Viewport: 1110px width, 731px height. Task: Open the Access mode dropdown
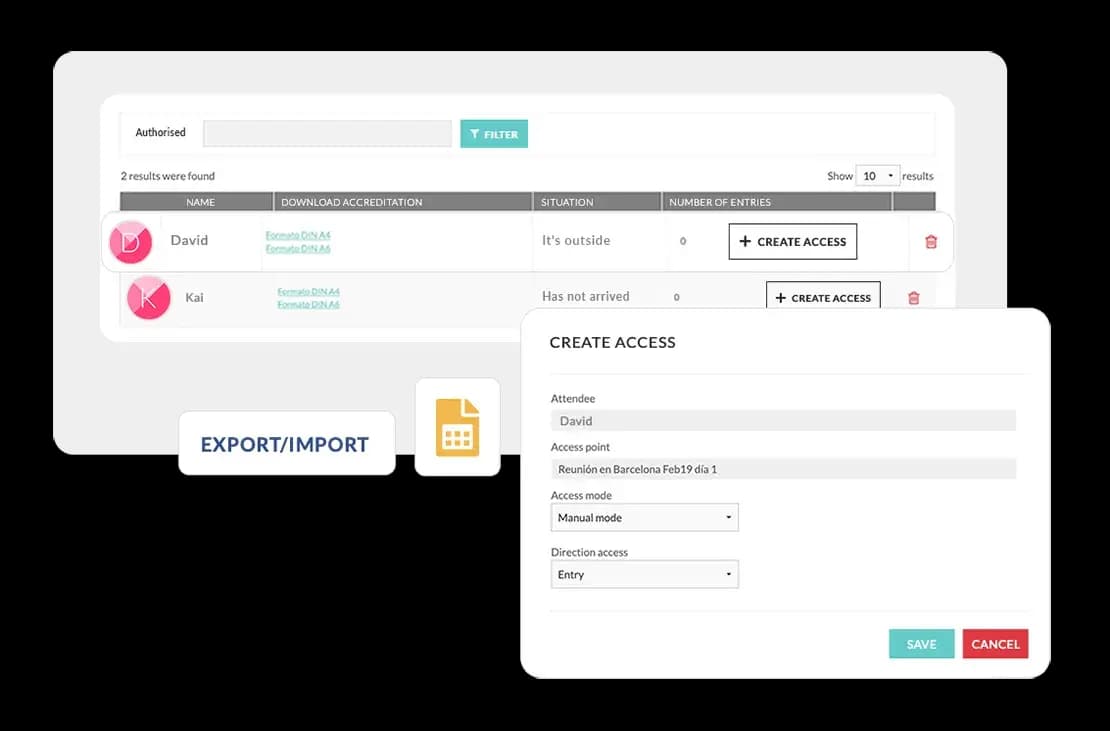(644, 517)
